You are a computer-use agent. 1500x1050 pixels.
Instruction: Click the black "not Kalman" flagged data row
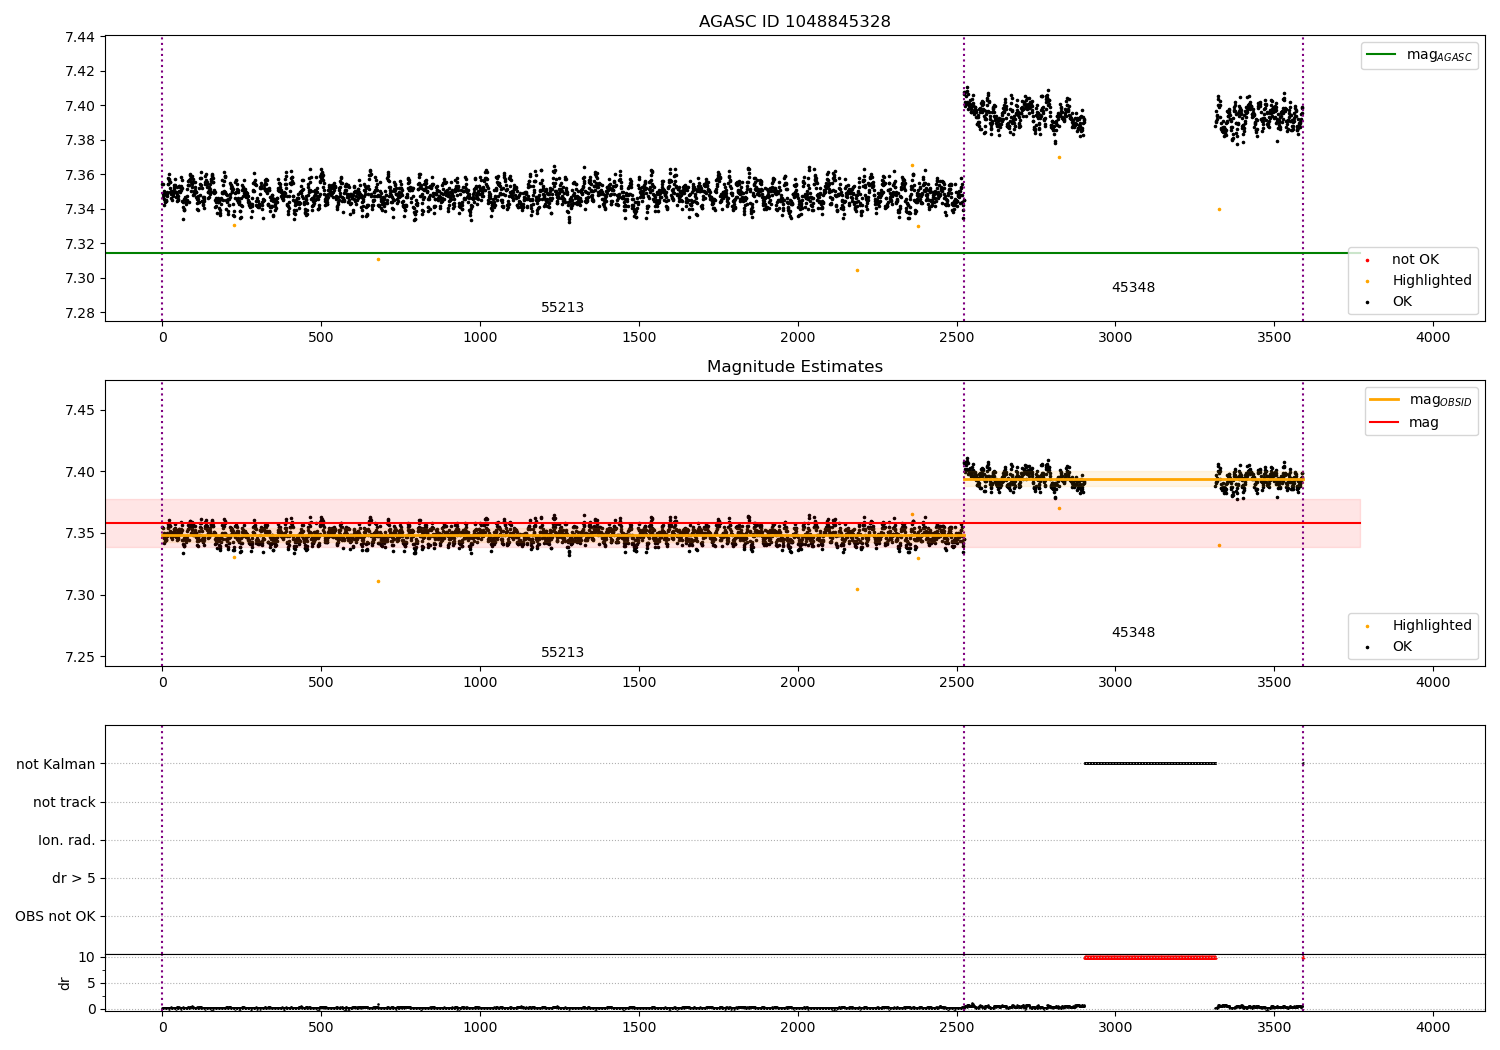1150,764
